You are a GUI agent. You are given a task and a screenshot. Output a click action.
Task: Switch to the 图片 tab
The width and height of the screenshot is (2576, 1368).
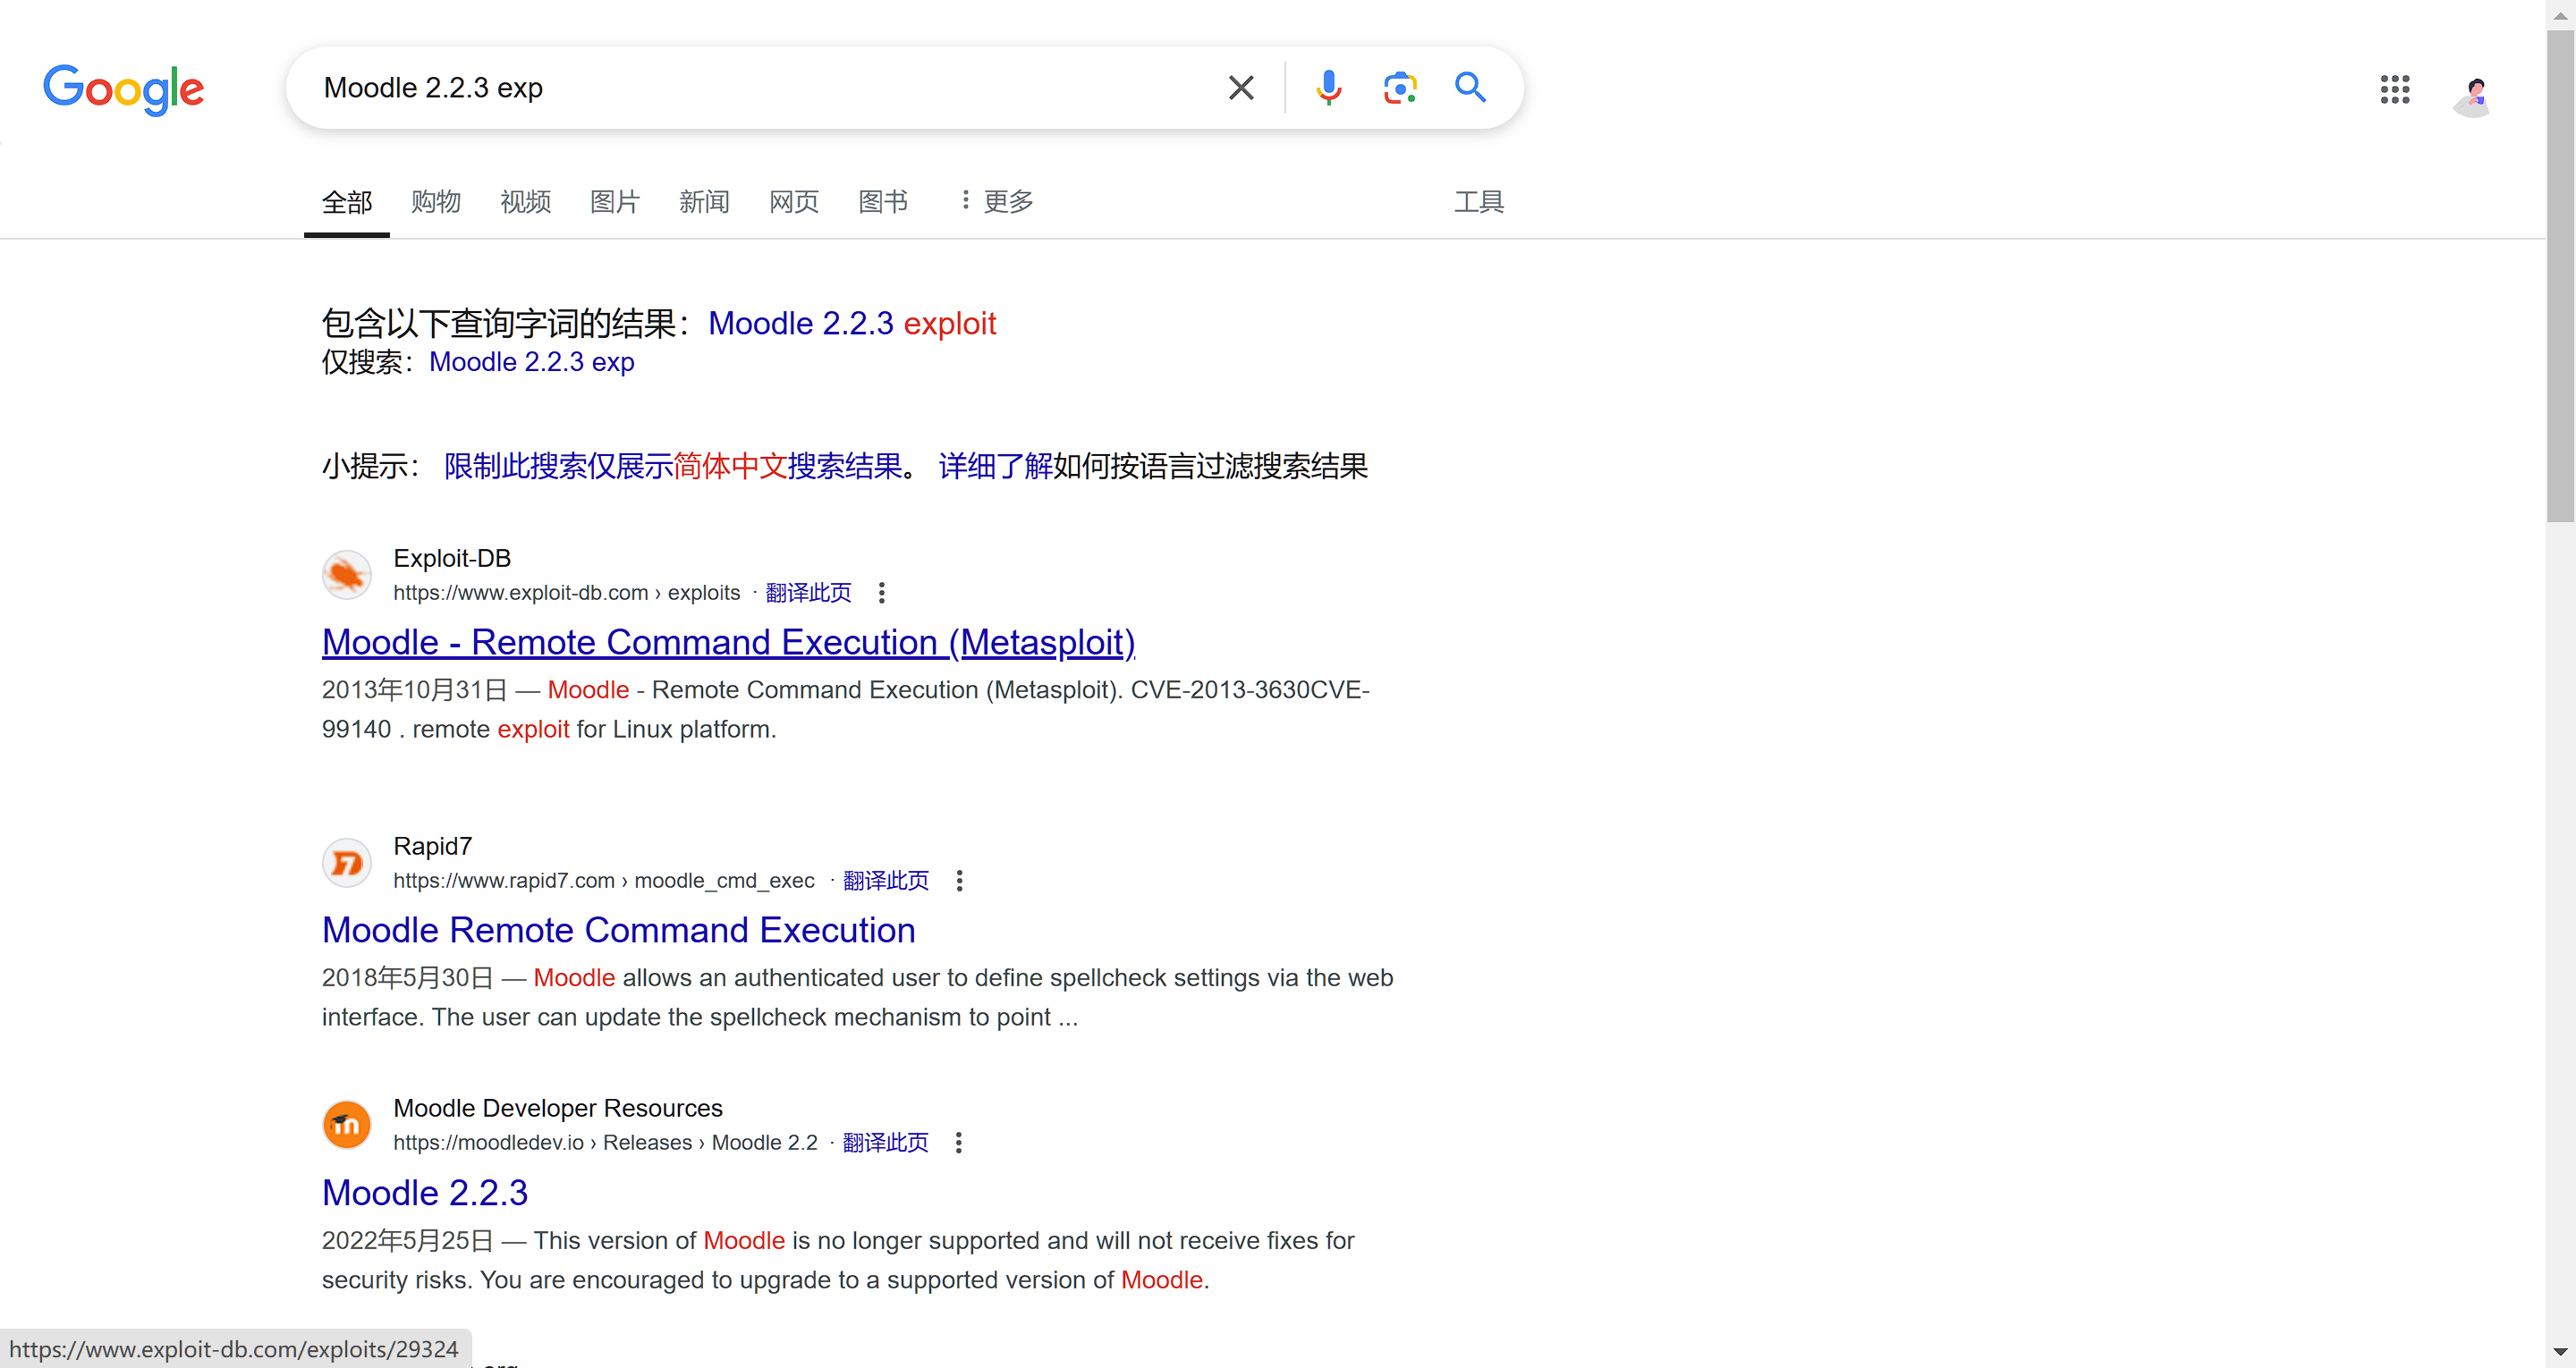pos(614,201)
